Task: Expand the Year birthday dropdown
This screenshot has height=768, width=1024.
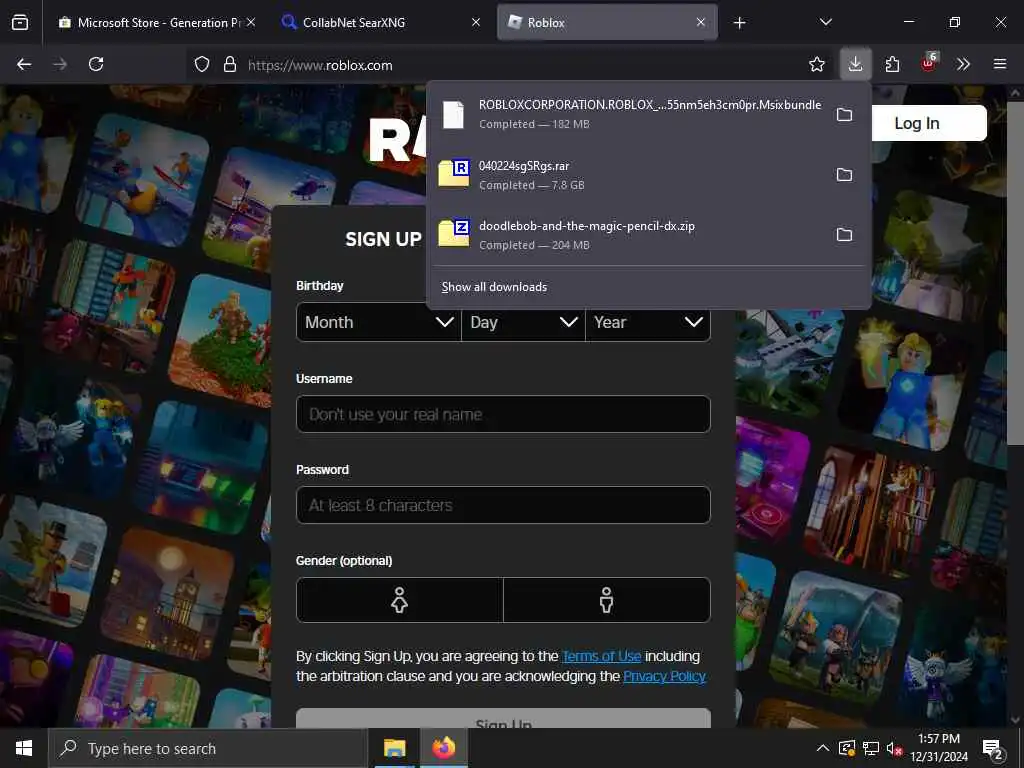Action: click(648, 322)
